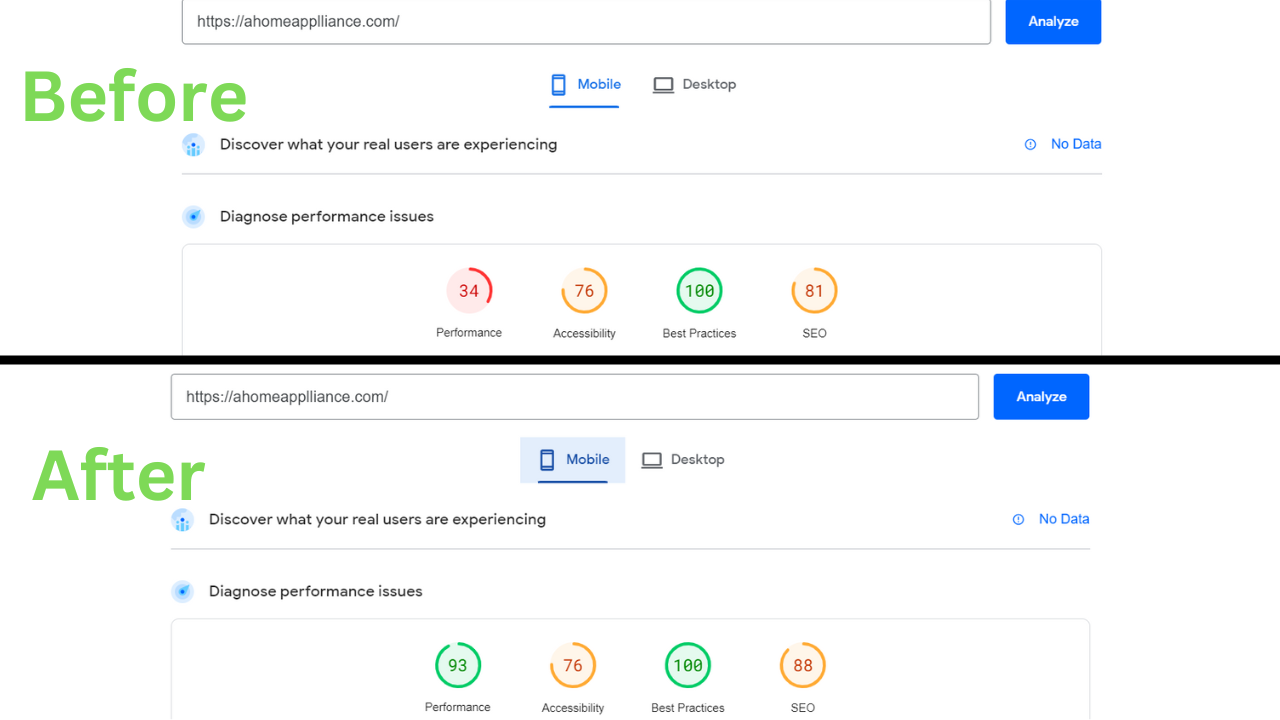Click the blue bar-chart icon beside real users text, Before
The image size is (1280, 720).
click(193, 144)
